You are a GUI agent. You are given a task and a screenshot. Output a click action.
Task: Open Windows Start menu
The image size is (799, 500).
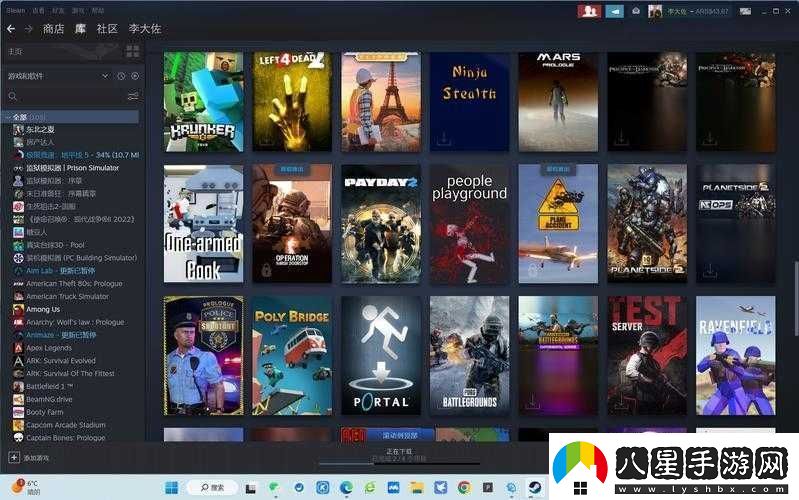[x=172, y=488]
